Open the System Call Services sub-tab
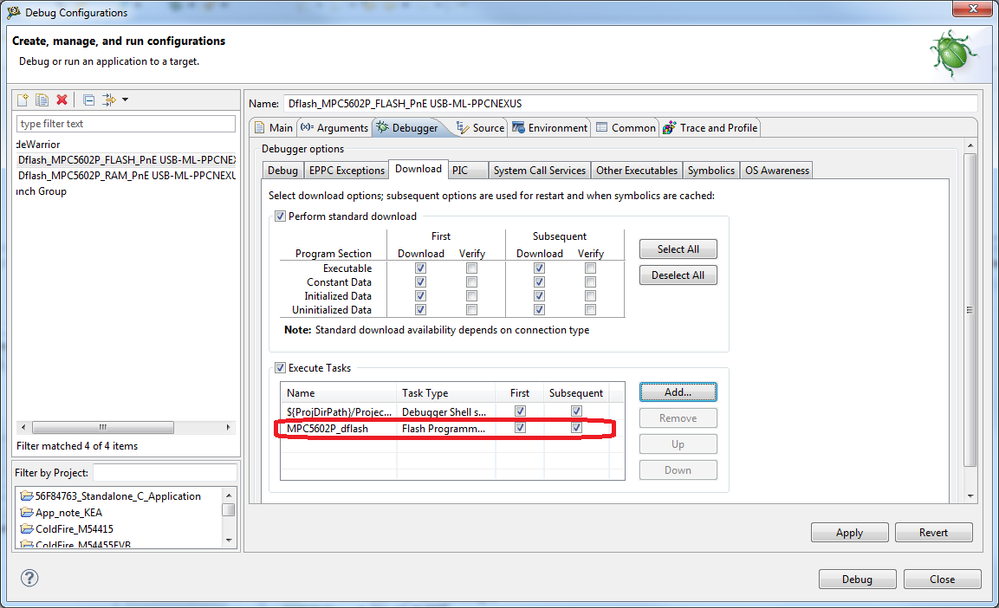Viewport: 999px width, 608px height. 540,170
